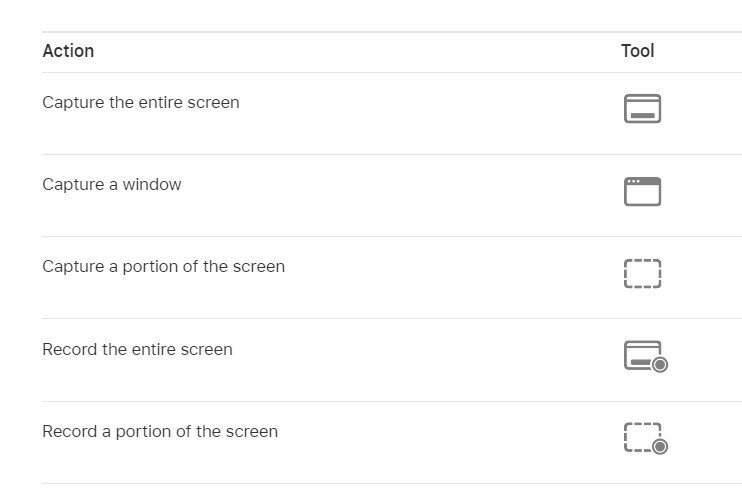Click the Record entire screen tool icon

pyautogui.click(x=646, y=356)
